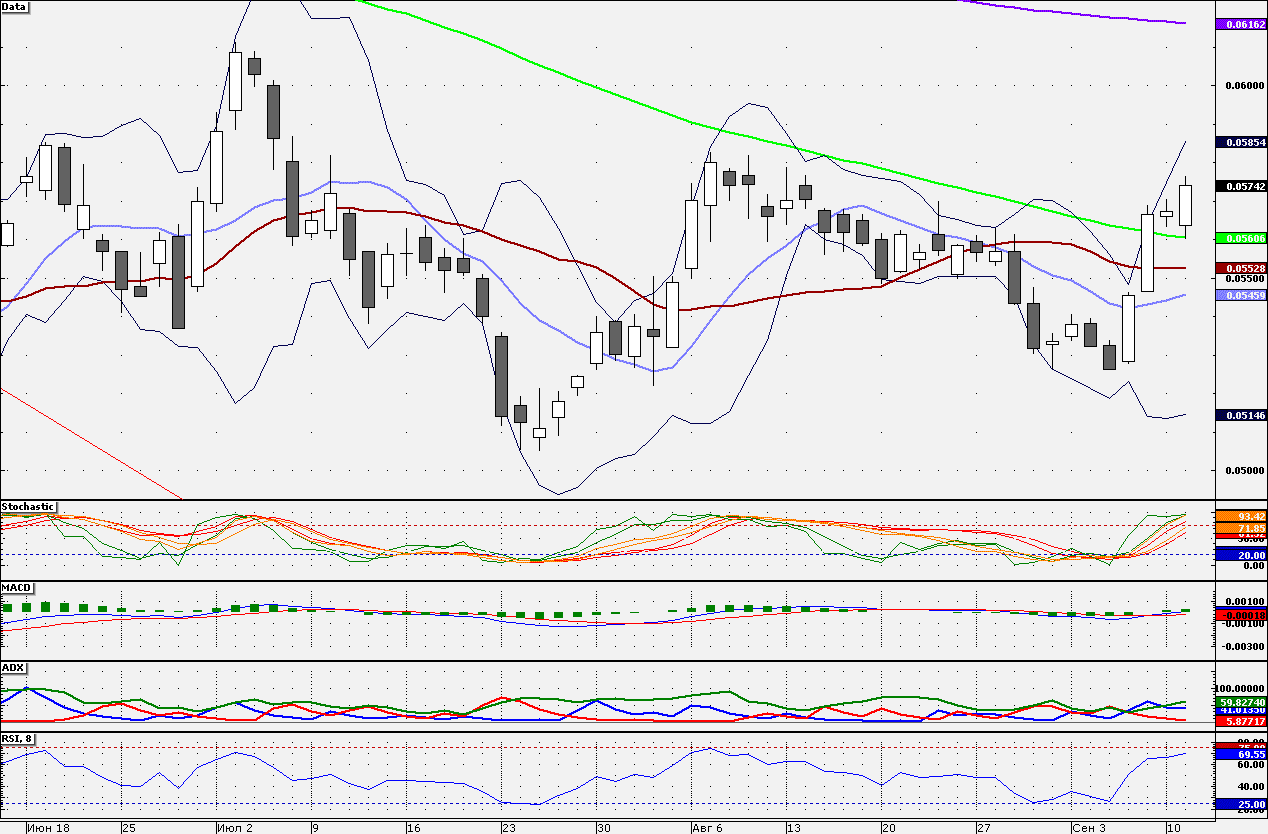
Task: Click the 25 date label after Июн 18
Action: (129, 828)
